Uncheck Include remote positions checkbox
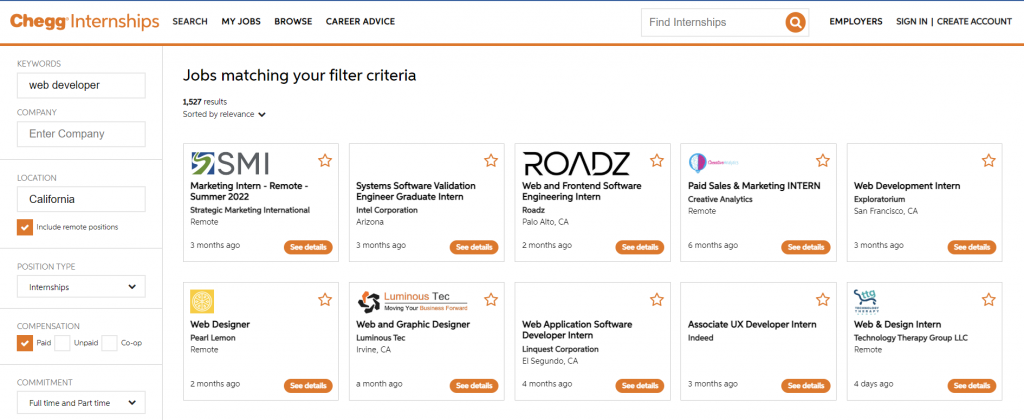Image resolution: width=1024 pixels, height=420 pixels. [x=25, y=227]
